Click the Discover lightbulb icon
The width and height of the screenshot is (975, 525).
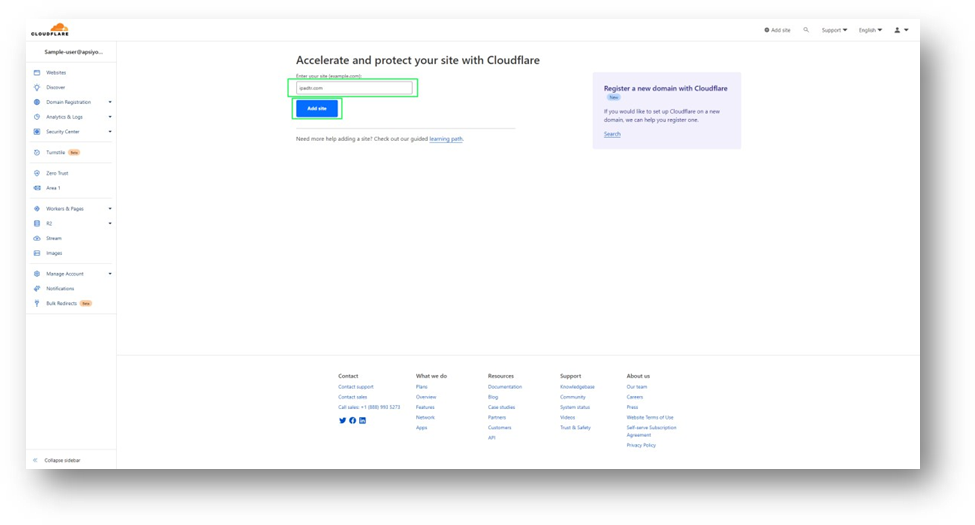(x=37, y=88)
